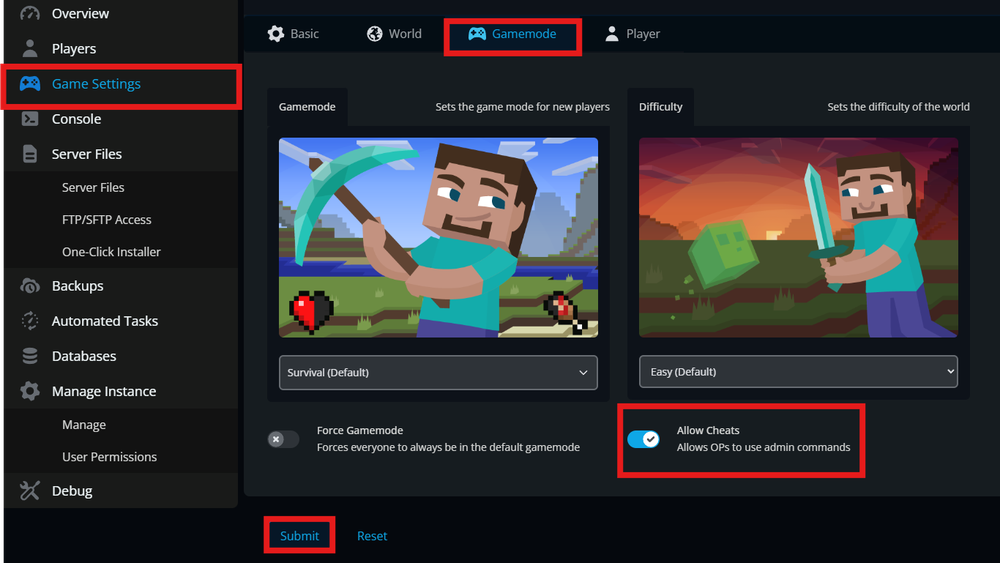
Task: Open the Basic settings tab
Action: 293,34
